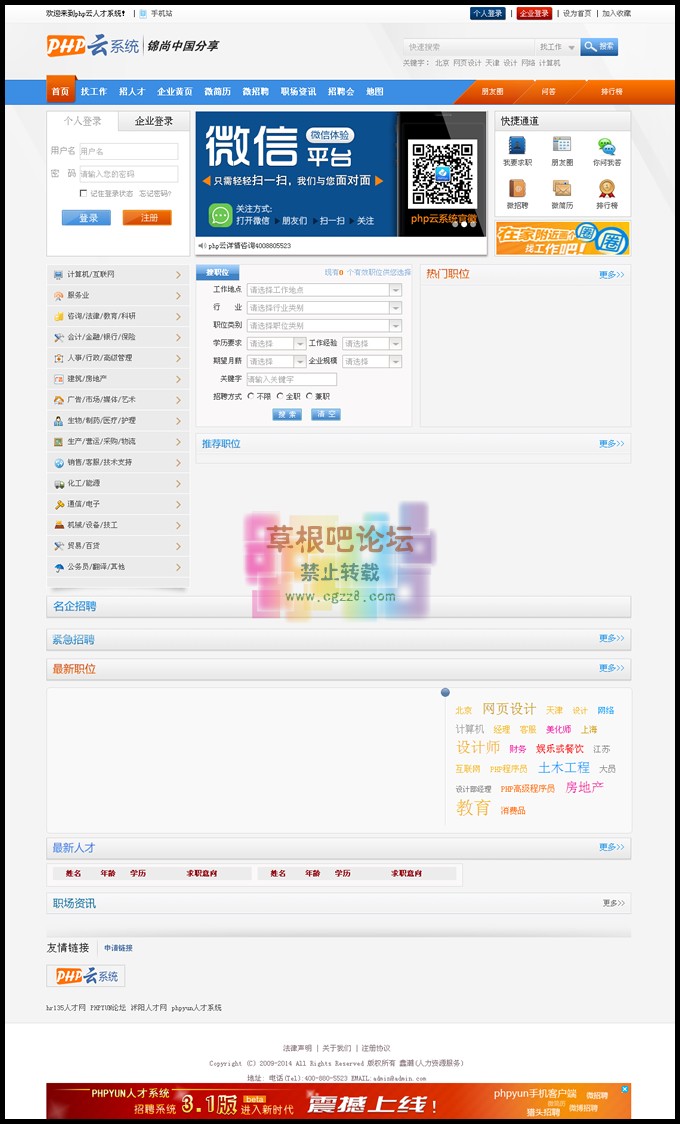The width and height of the screenshot is (680, 1124).
Task: Click the 销售/客服/技术支持 category icon
Action: point(58,462)
